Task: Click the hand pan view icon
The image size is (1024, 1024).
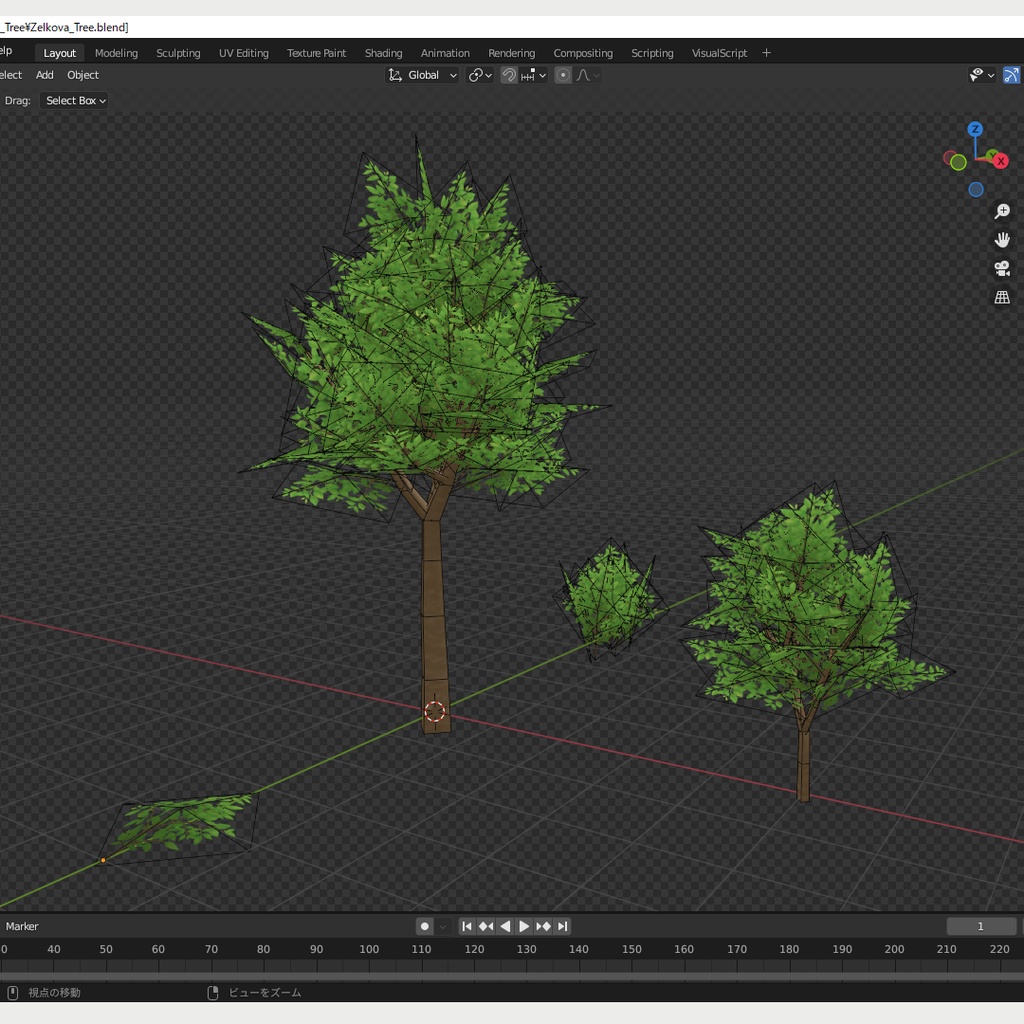Action: pyautogui.click(x=1002, y=240)
